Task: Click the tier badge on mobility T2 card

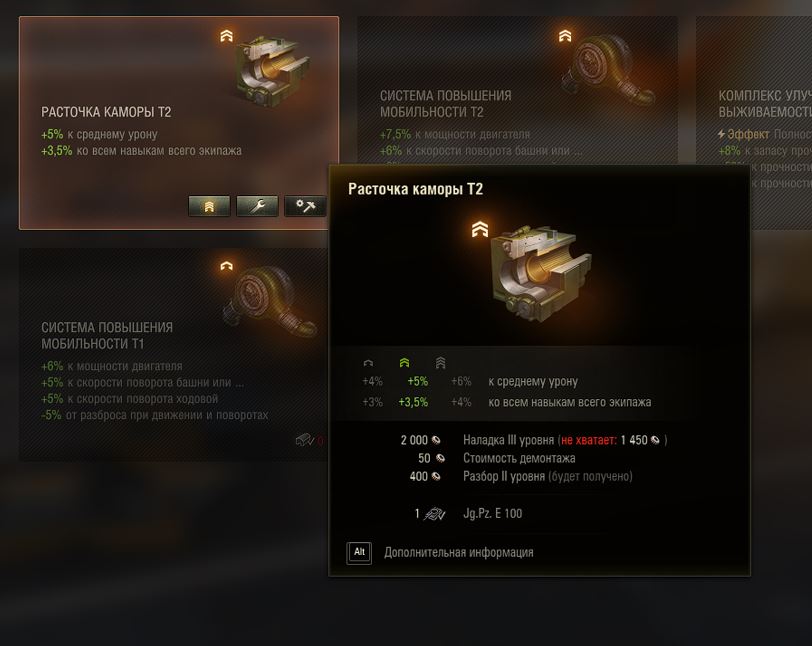Action: (x=565, y=36)
